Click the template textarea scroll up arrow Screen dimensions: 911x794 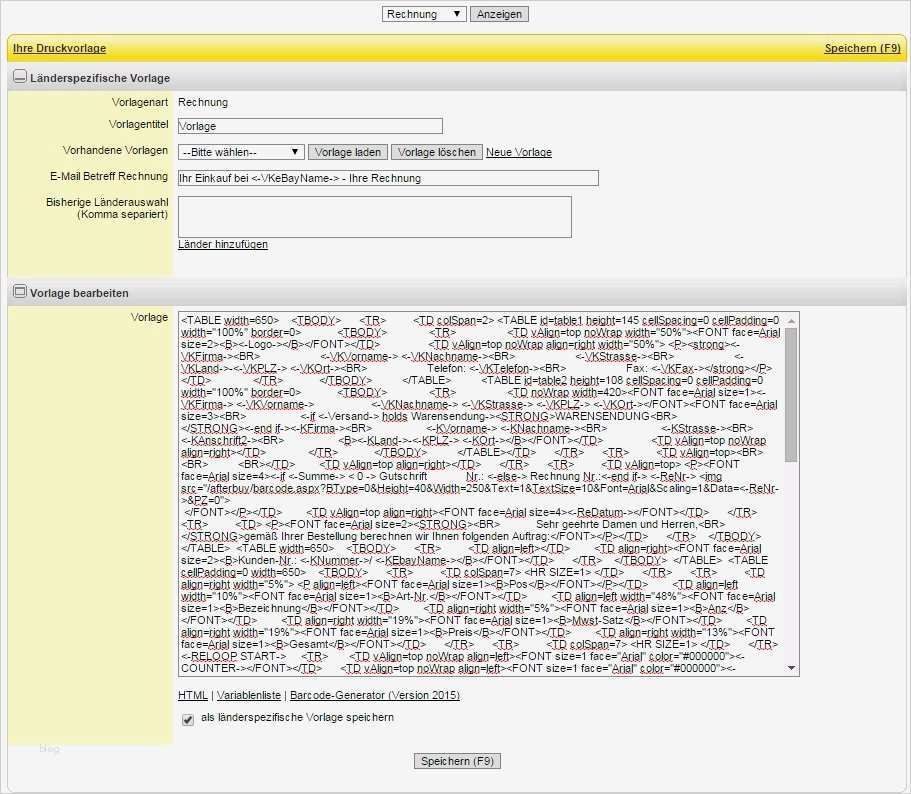pos(791,321)
